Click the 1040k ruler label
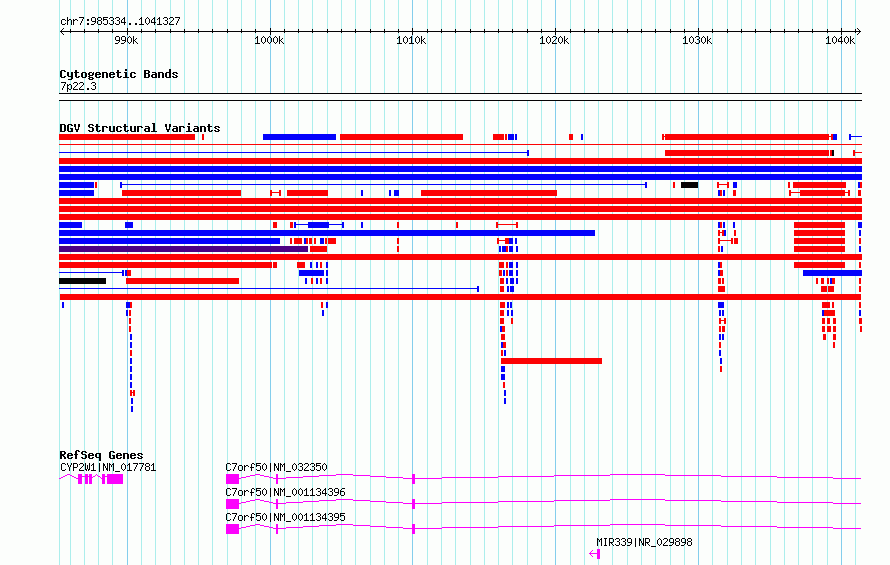 click(840, 40)
